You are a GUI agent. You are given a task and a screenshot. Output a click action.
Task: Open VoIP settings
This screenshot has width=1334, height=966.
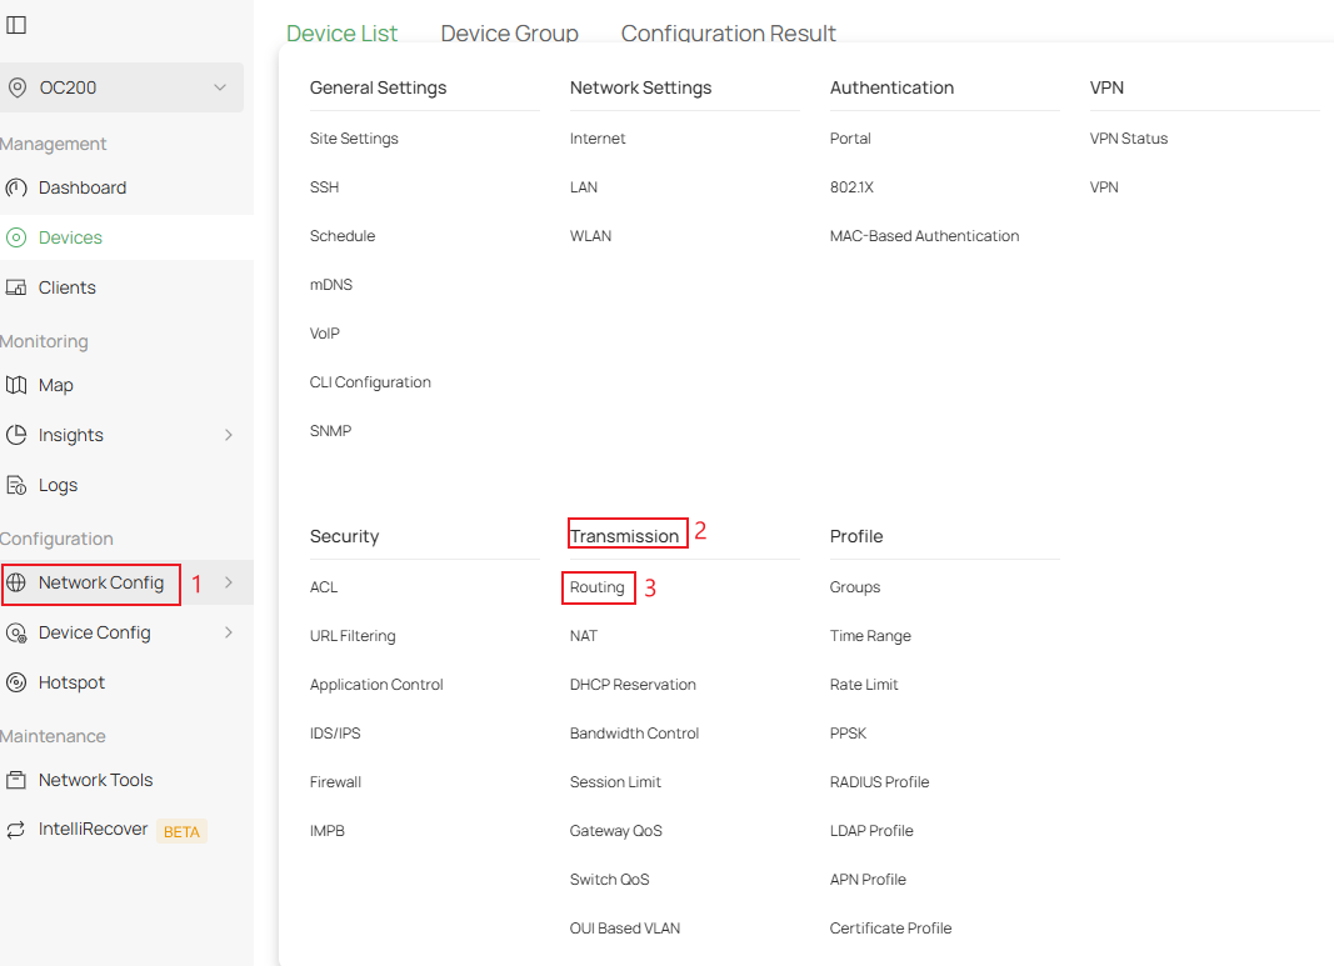(x=324, y=333)
